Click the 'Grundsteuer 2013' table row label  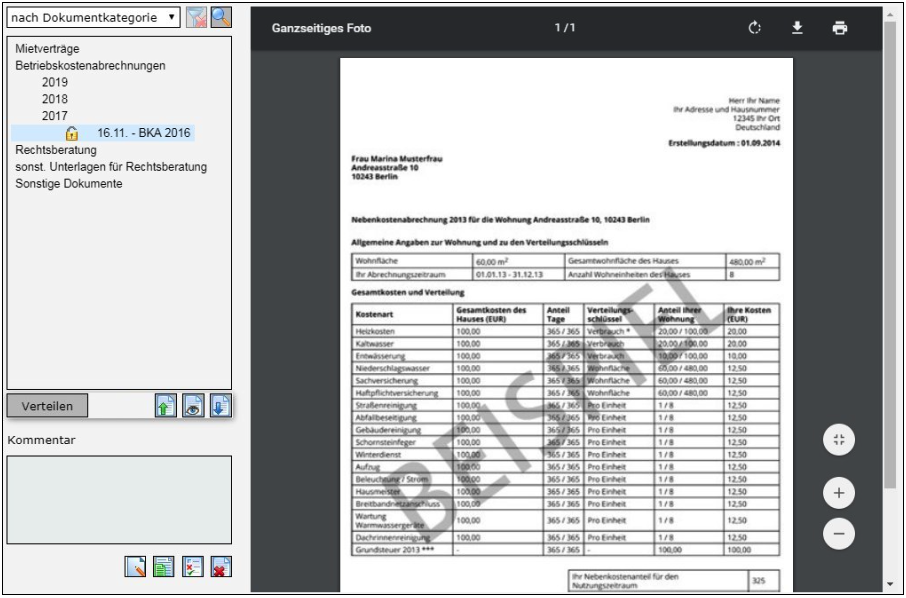coord(395,549)
